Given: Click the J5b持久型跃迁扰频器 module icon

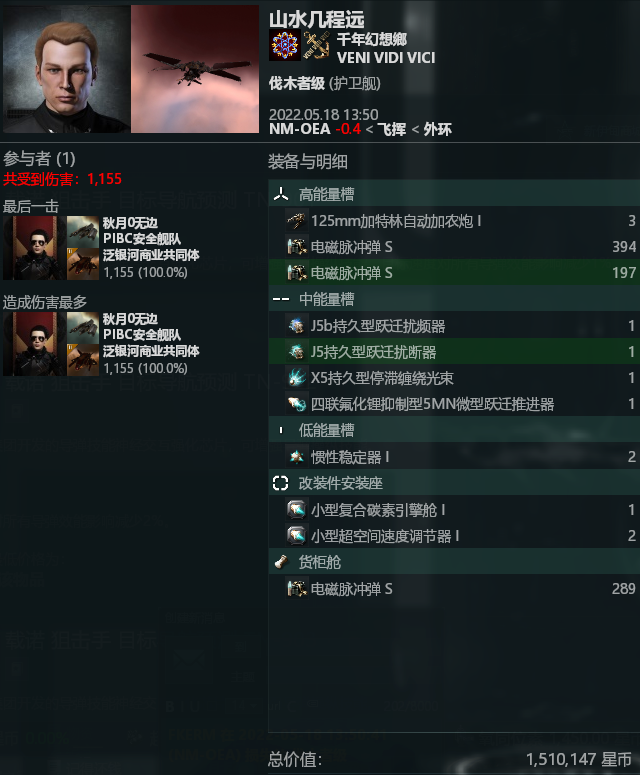Looking at the screenshot, I should tap(297, 326).
